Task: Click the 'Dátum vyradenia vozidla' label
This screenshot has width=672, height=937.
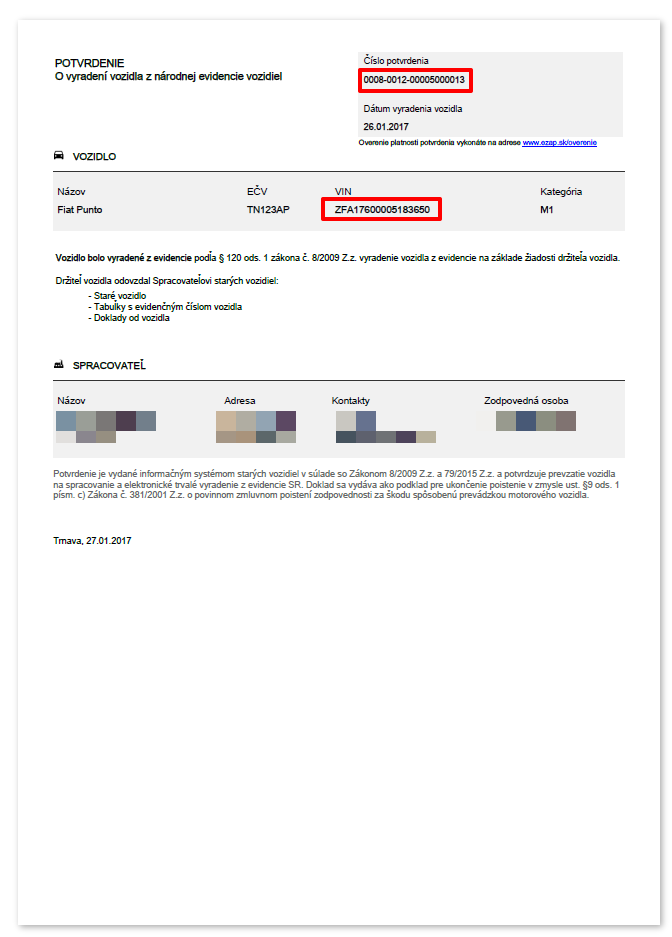Action: point(413,109)
